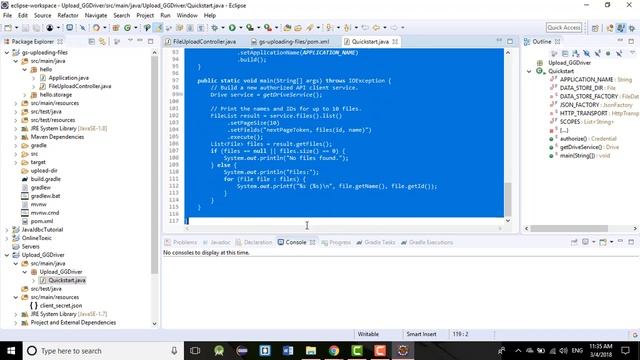Screen dimensions: 640x360
Task: Open File Explorer from the taskbar
Action: tap(311, 351)
